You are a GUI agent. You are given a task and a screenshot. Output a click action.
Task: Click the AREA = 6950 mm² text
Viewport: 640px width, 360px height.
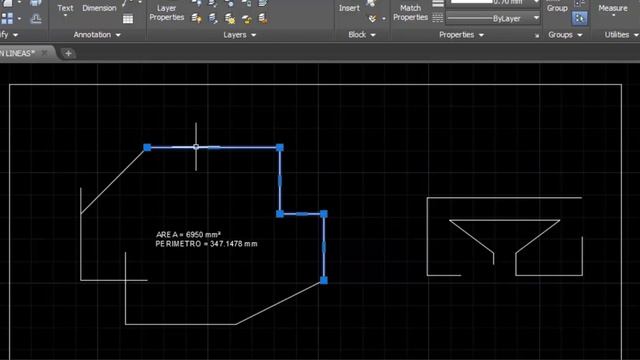tap(188, 235)
